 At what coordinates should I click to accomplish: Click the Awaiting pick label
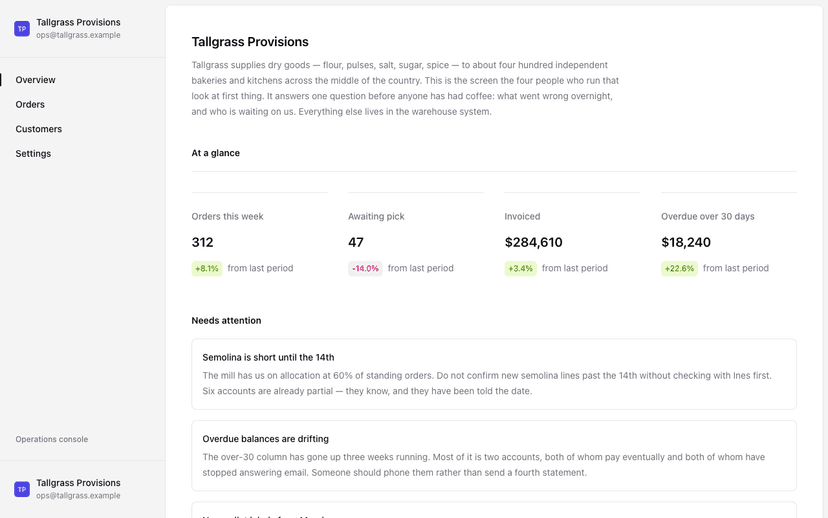tap(376, 216)
